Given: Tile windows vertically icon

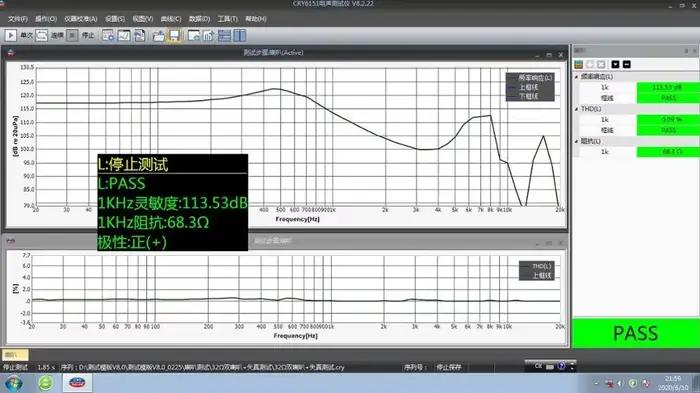Looking at the screenshot, I should coord(240,35).
